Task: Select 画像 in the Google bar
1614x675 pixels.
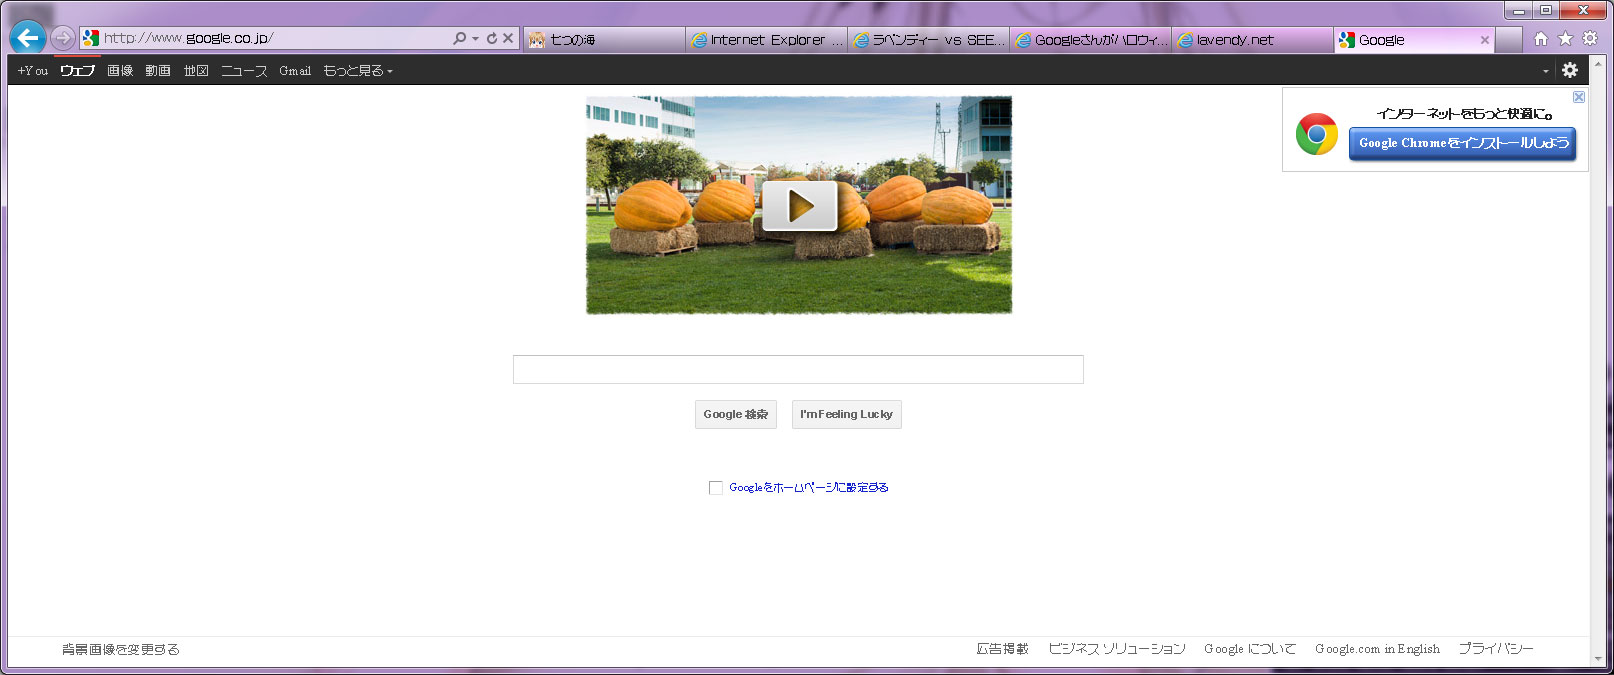Action: coord(120,71)
